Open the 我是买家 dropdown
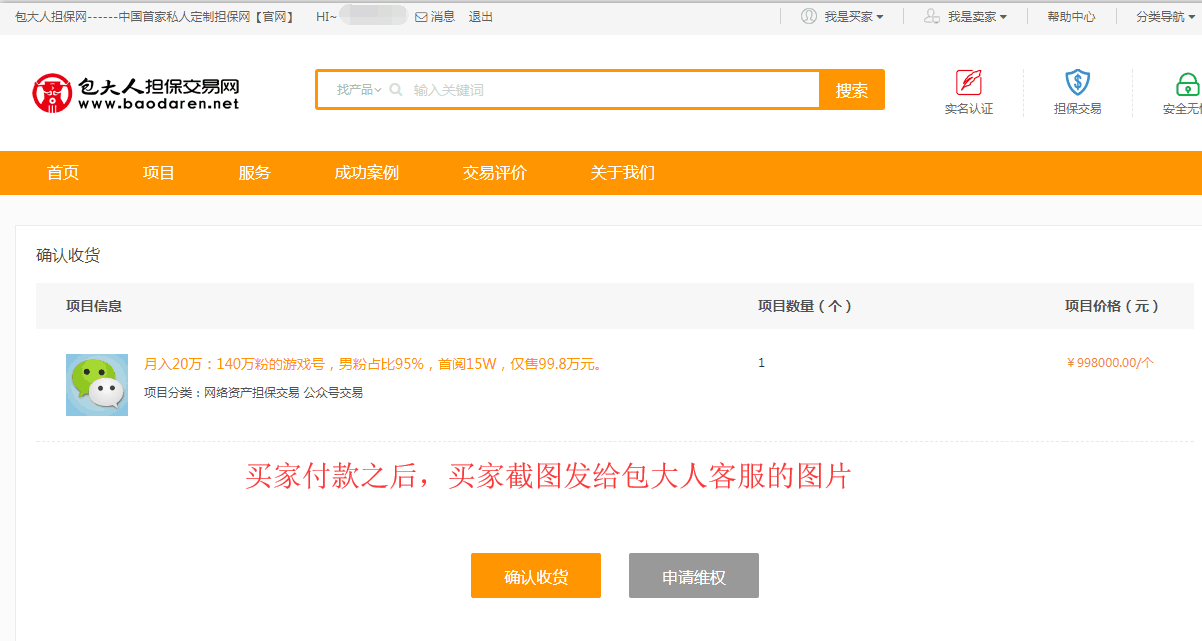 click(848, 16)
